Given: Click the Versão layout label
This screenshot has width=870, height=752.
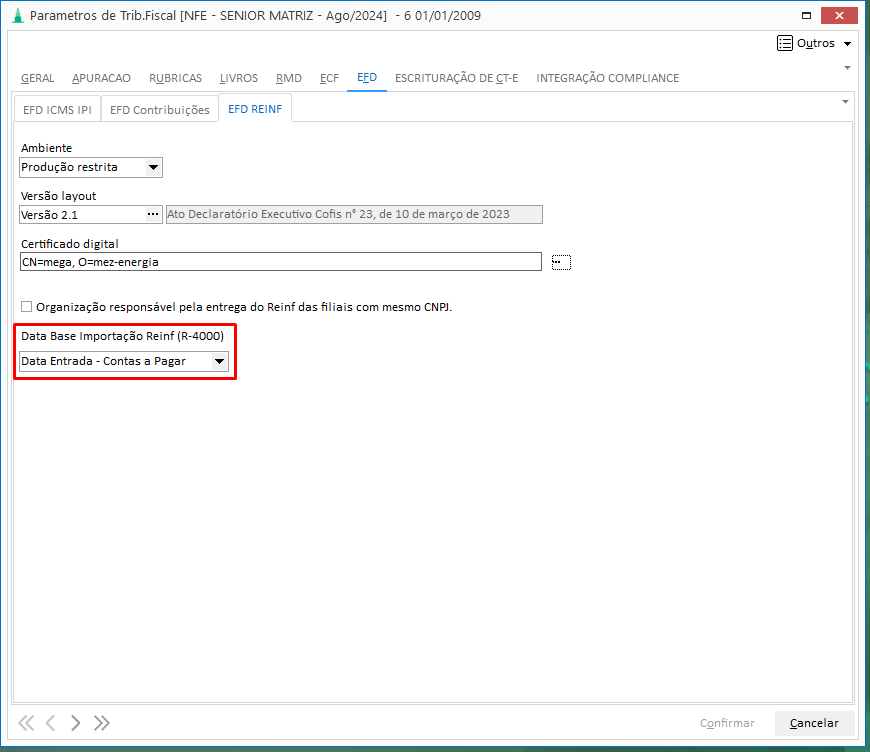Looking at the screenshot, I should pyautogui.click(x=58, y=196).
